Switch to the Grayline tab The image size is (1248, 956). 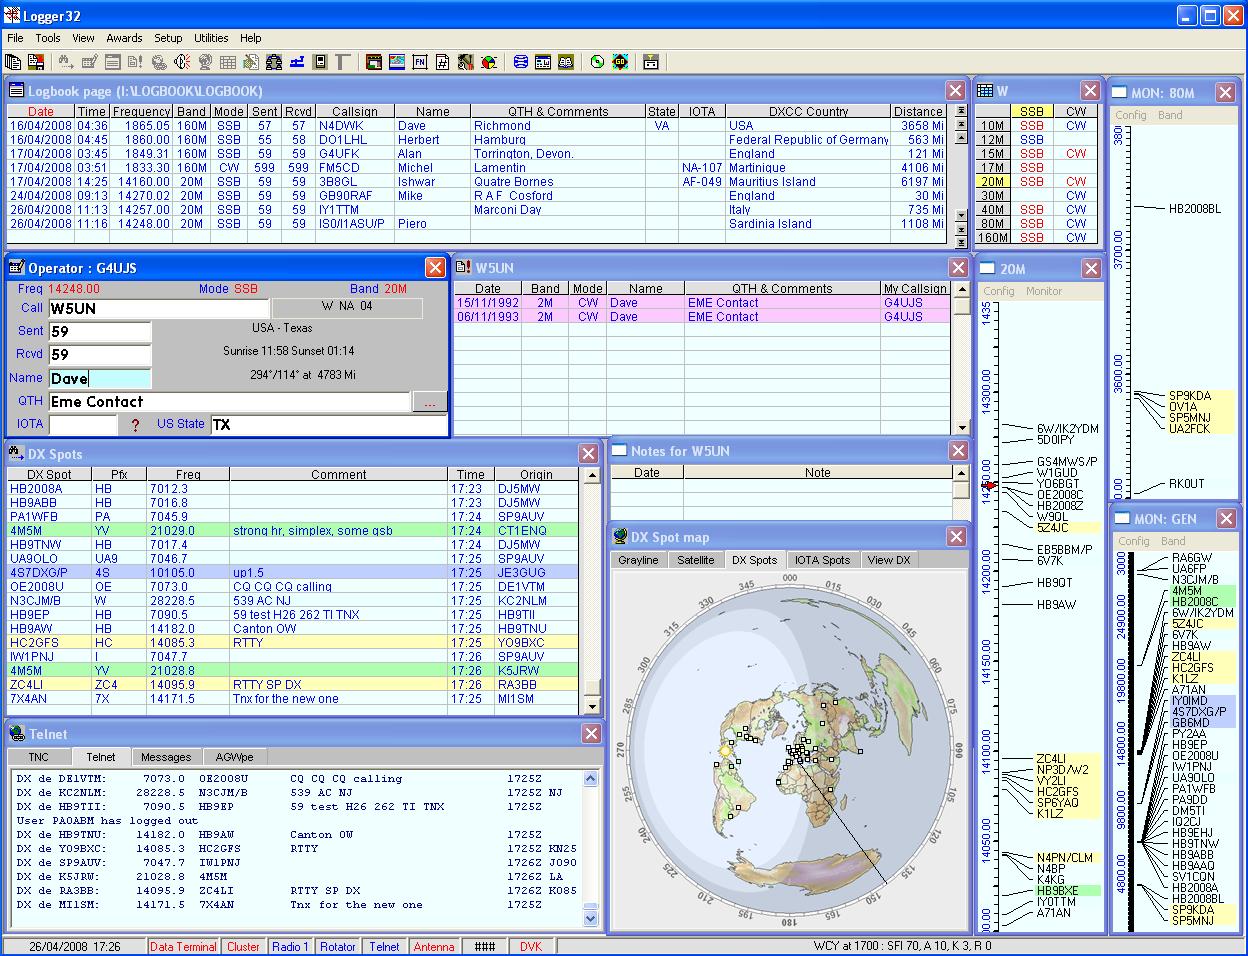(x=638, y=560)
